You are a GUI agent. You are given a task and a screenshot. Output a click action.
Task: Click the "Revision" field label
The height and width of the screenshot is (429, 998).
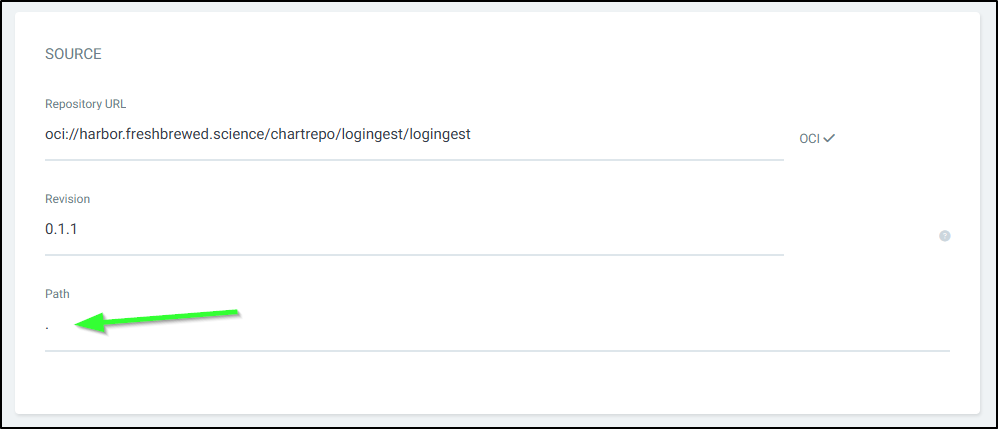(67, 199)
